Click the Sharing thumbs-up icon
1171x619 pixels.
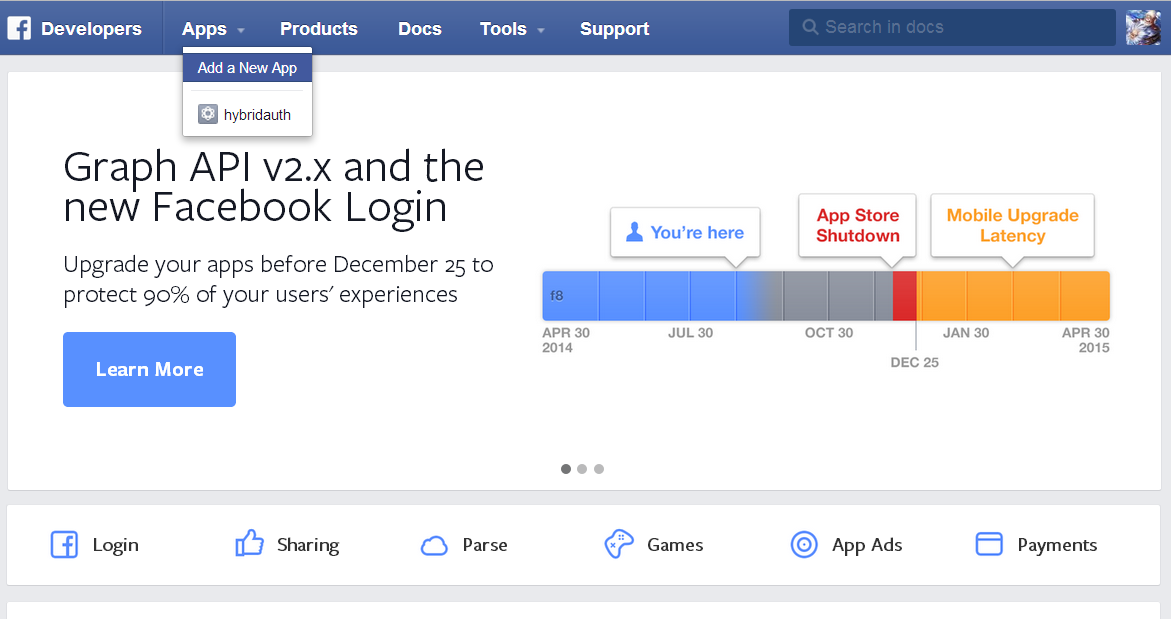[x=249, y=544]
